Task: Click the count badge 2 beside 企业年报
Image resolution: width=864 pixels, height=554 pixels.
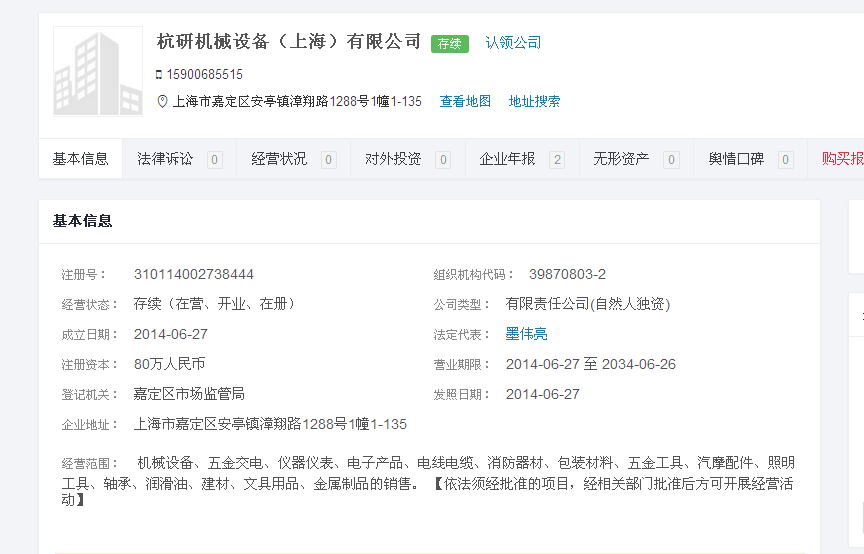Action: pos(557,160)
